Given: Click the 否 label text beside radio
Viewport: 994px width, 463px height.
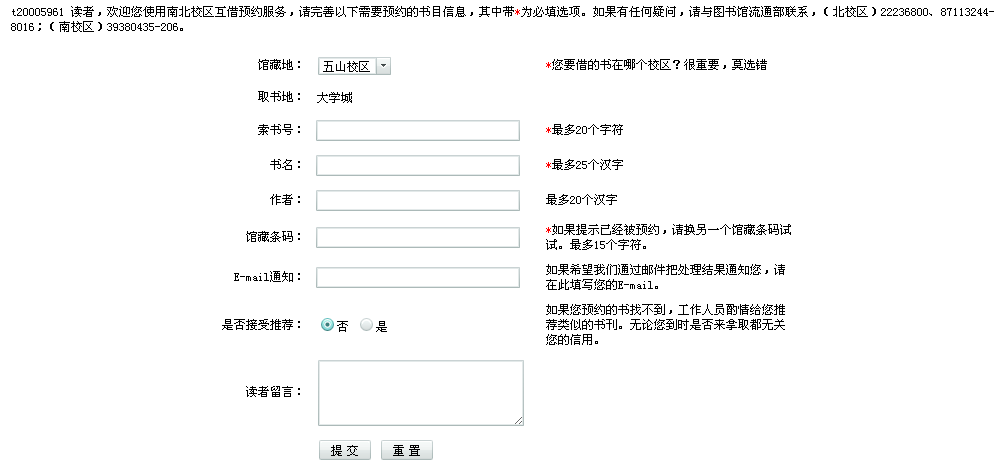Looking at the screenshot, I should tap(342, 327).
